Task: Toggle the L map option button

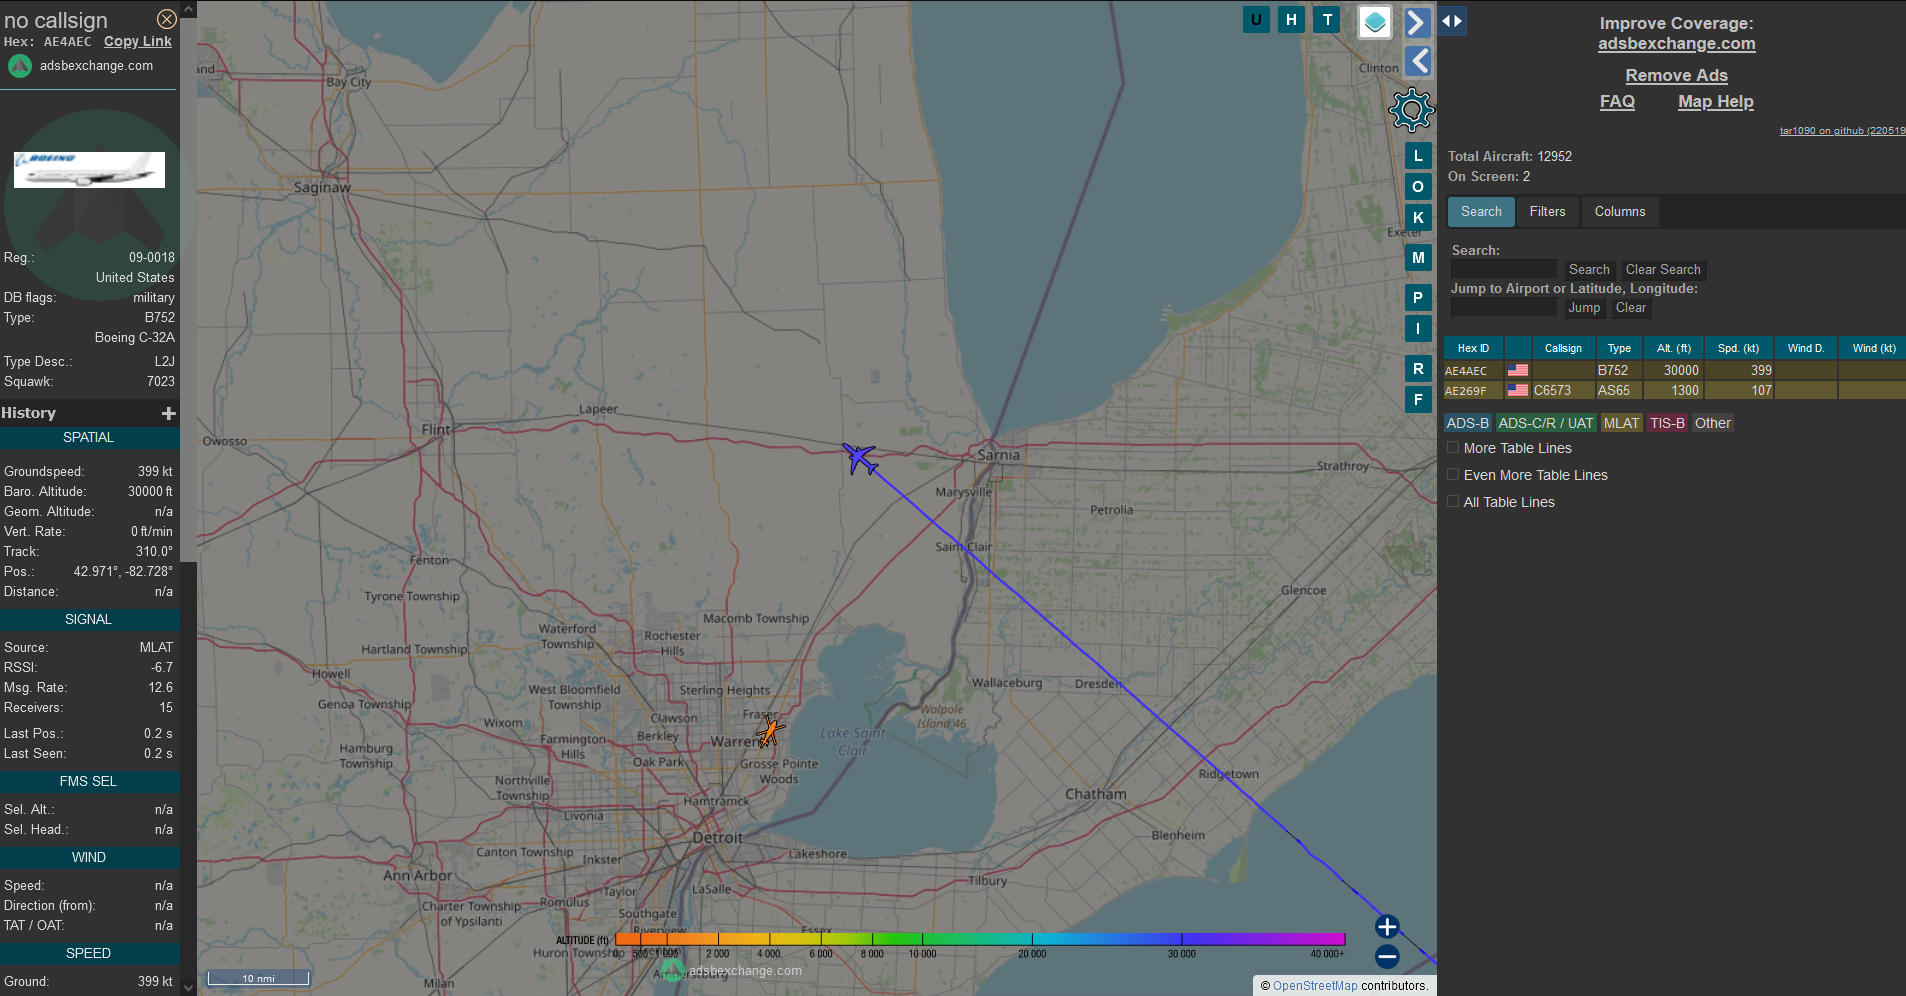Action: click(1418, 156)
